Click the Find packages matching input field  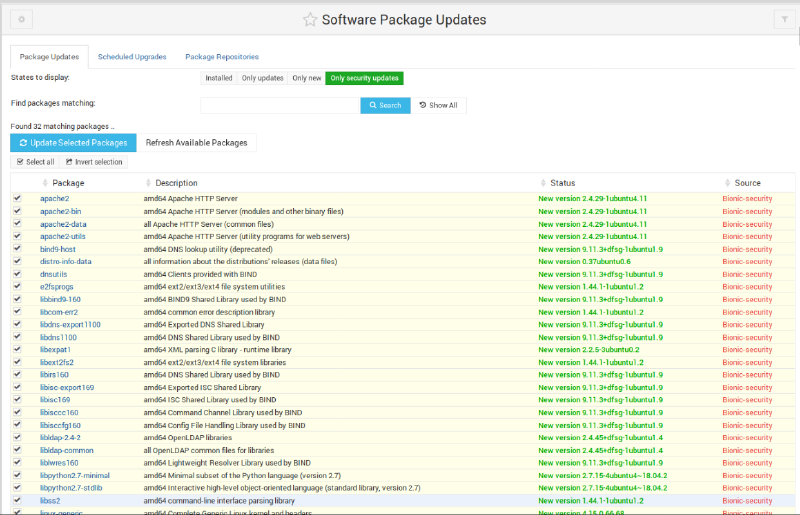280,105
